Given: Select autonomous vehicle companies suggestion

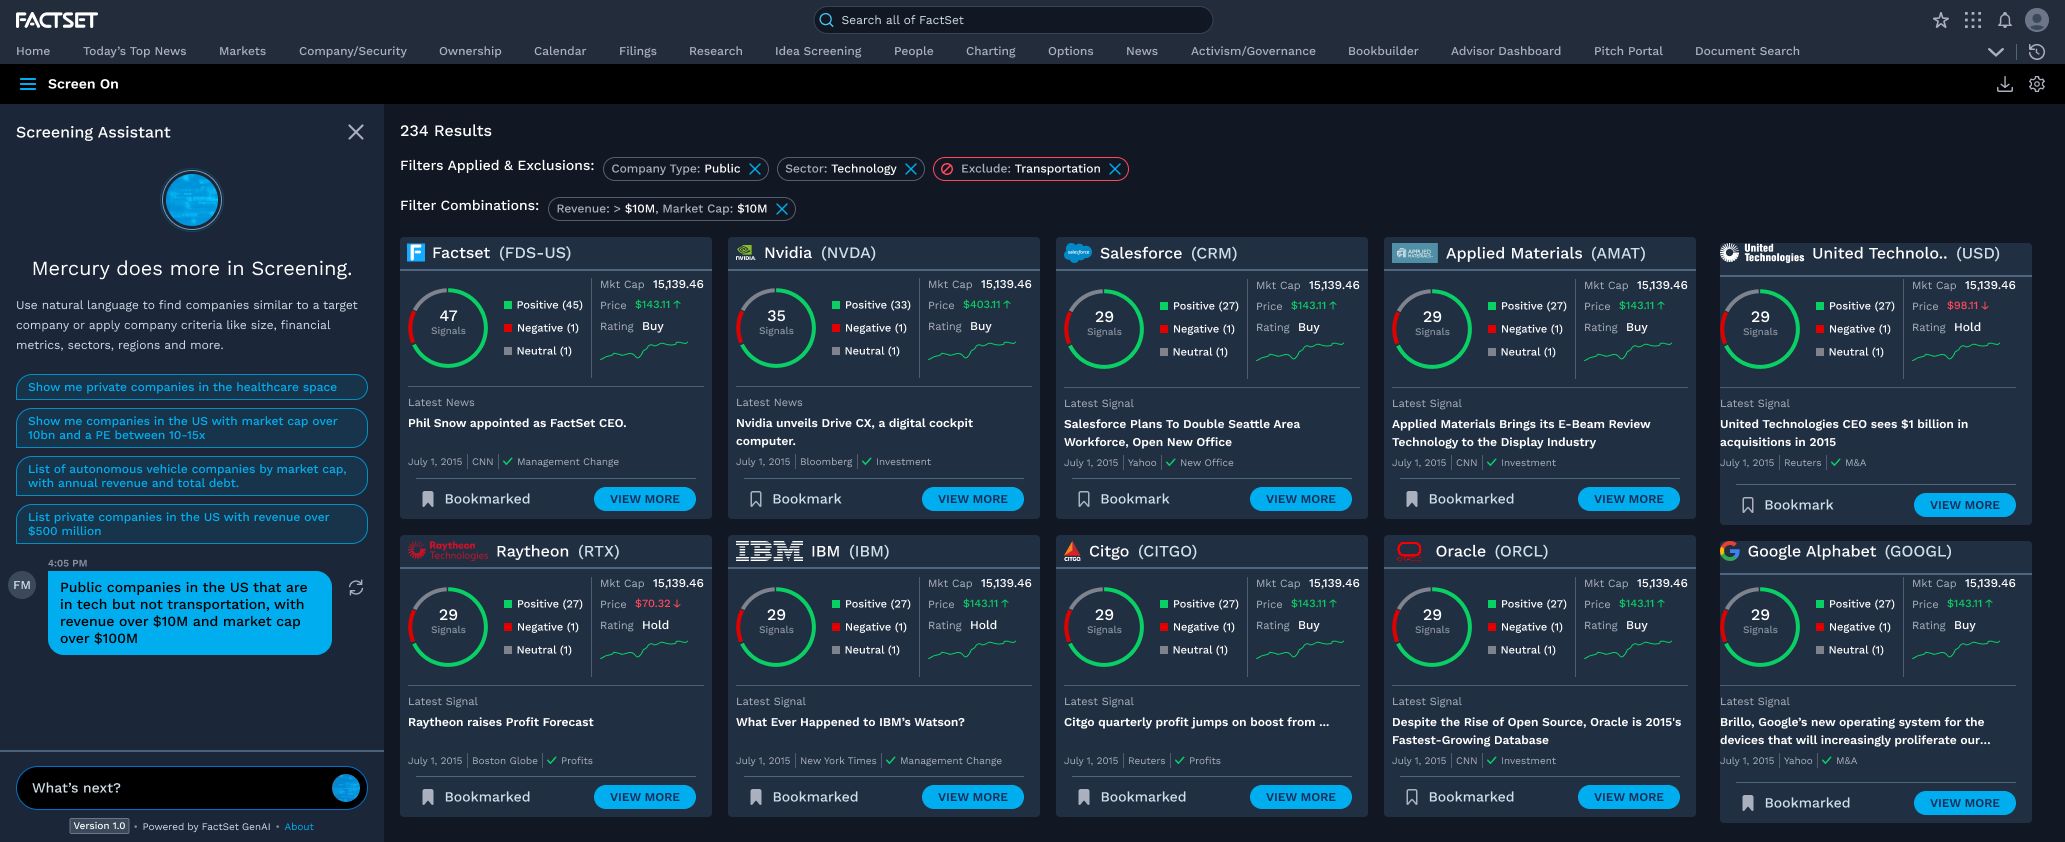Looking at the screenshot, I should pos(192,476).
